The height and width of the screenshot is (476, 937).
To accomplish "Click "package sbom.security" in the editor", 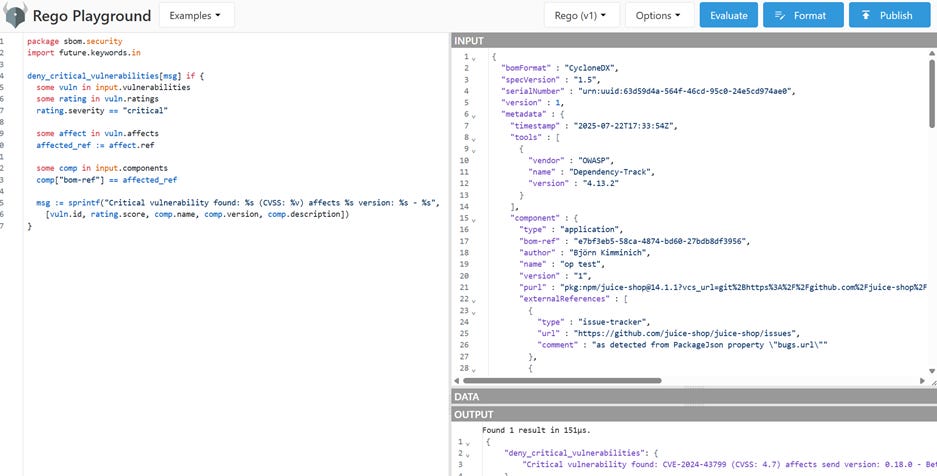I will (x=75, y=41).
